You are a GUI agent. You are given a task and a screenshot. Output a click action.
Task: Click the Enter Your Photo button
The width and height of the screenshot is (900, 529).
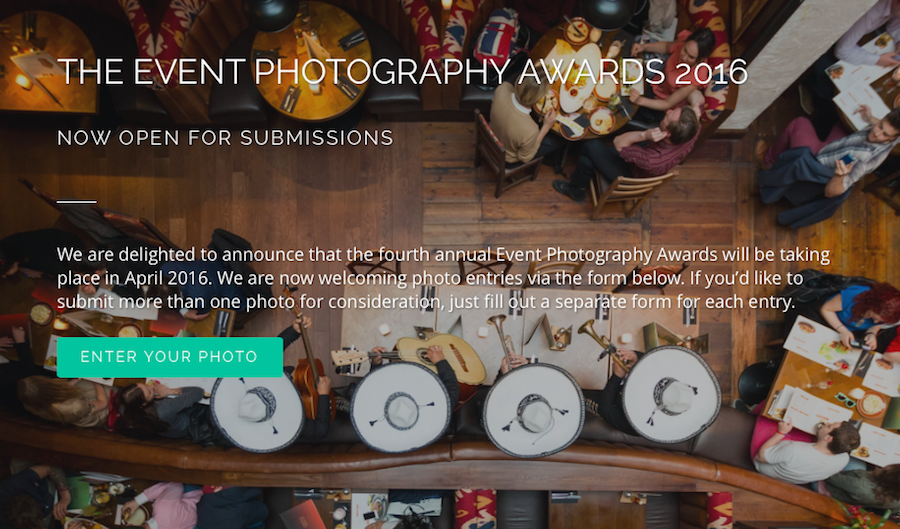tap(170, 357)
